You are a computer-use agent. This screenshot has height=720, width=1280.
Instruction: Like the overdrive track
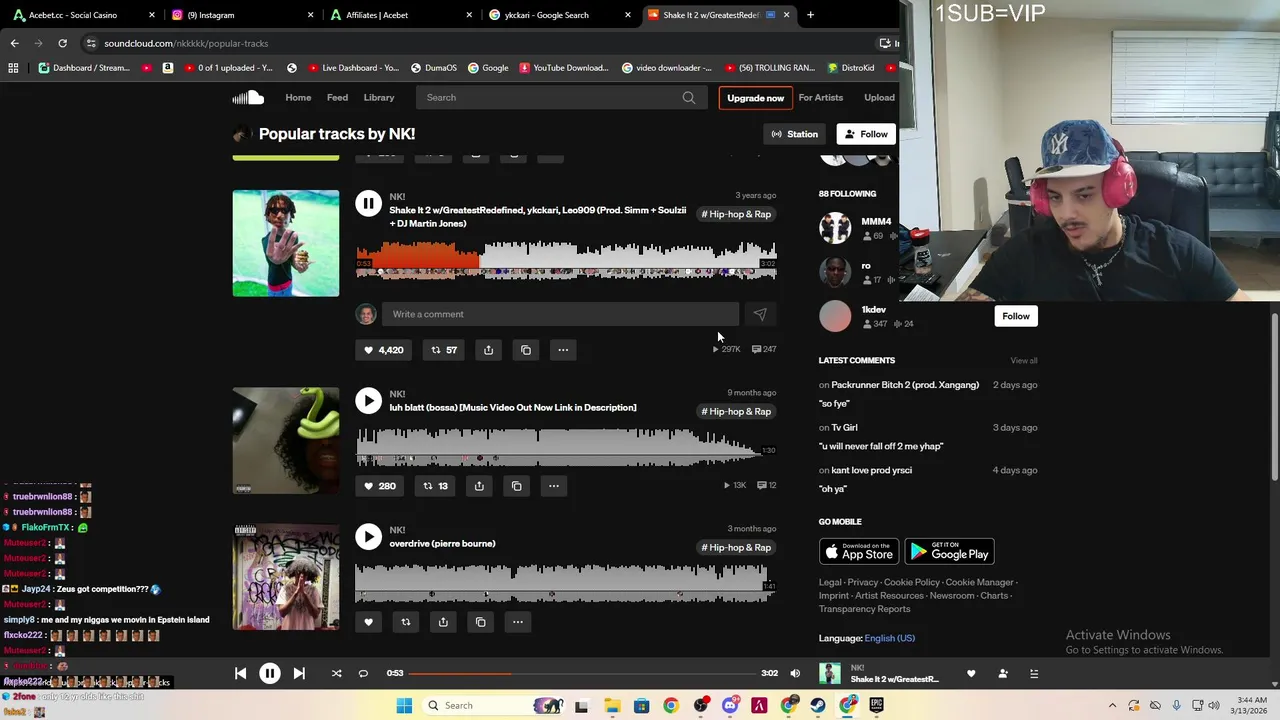(368, 622)
